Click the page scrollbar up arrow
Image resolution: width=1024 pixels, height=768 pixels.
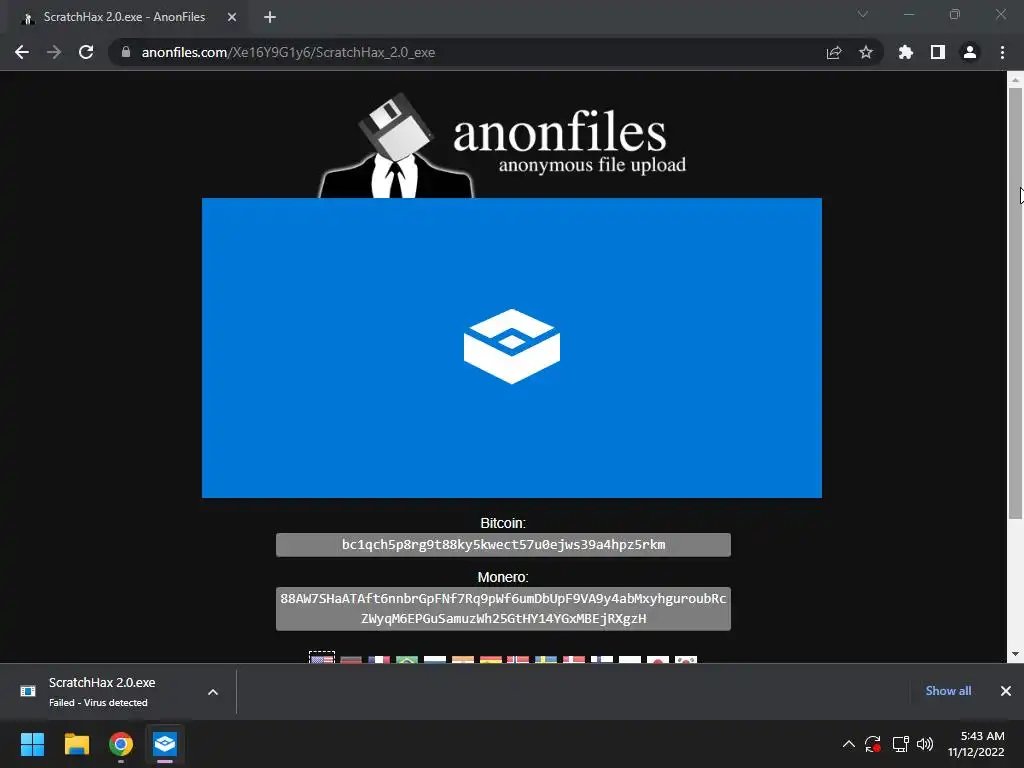point(1015,80)
